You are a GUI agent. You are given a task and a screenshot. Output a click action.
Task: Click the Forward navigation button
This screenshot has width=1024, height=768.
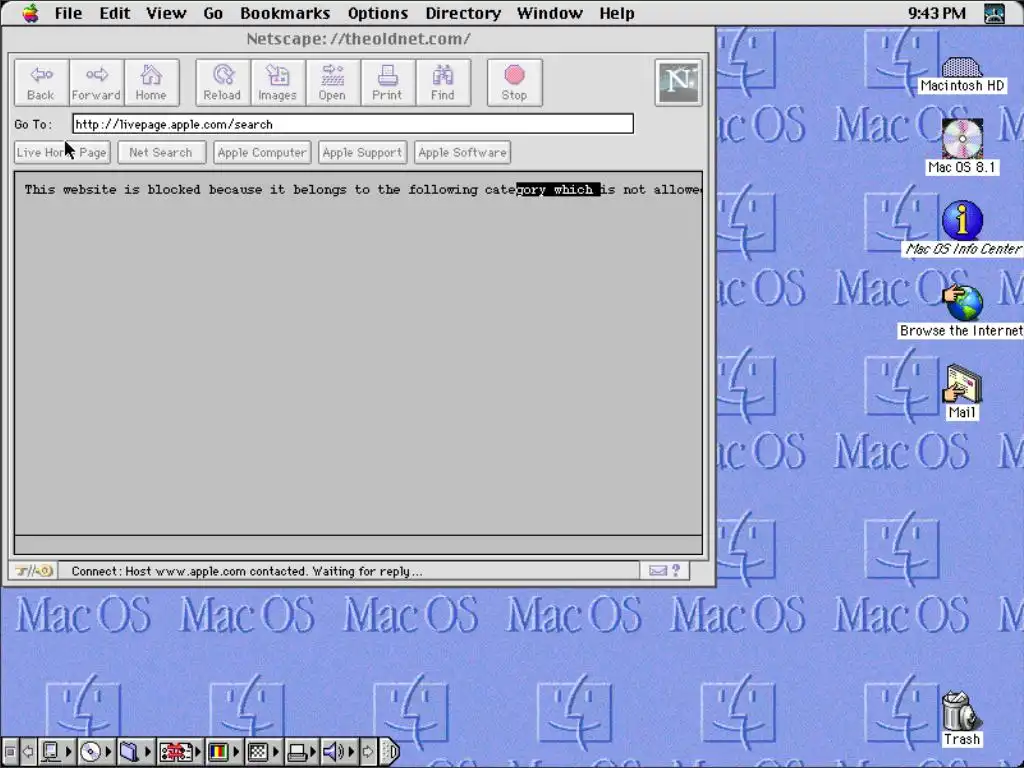96,83
